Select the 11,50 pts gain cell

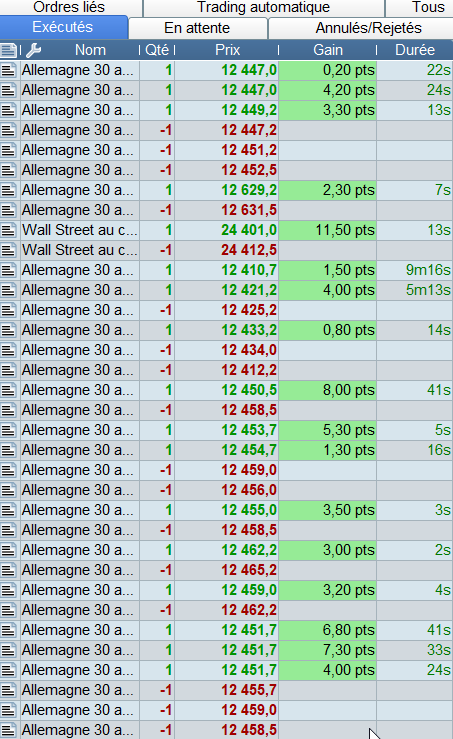coord(328,230)
